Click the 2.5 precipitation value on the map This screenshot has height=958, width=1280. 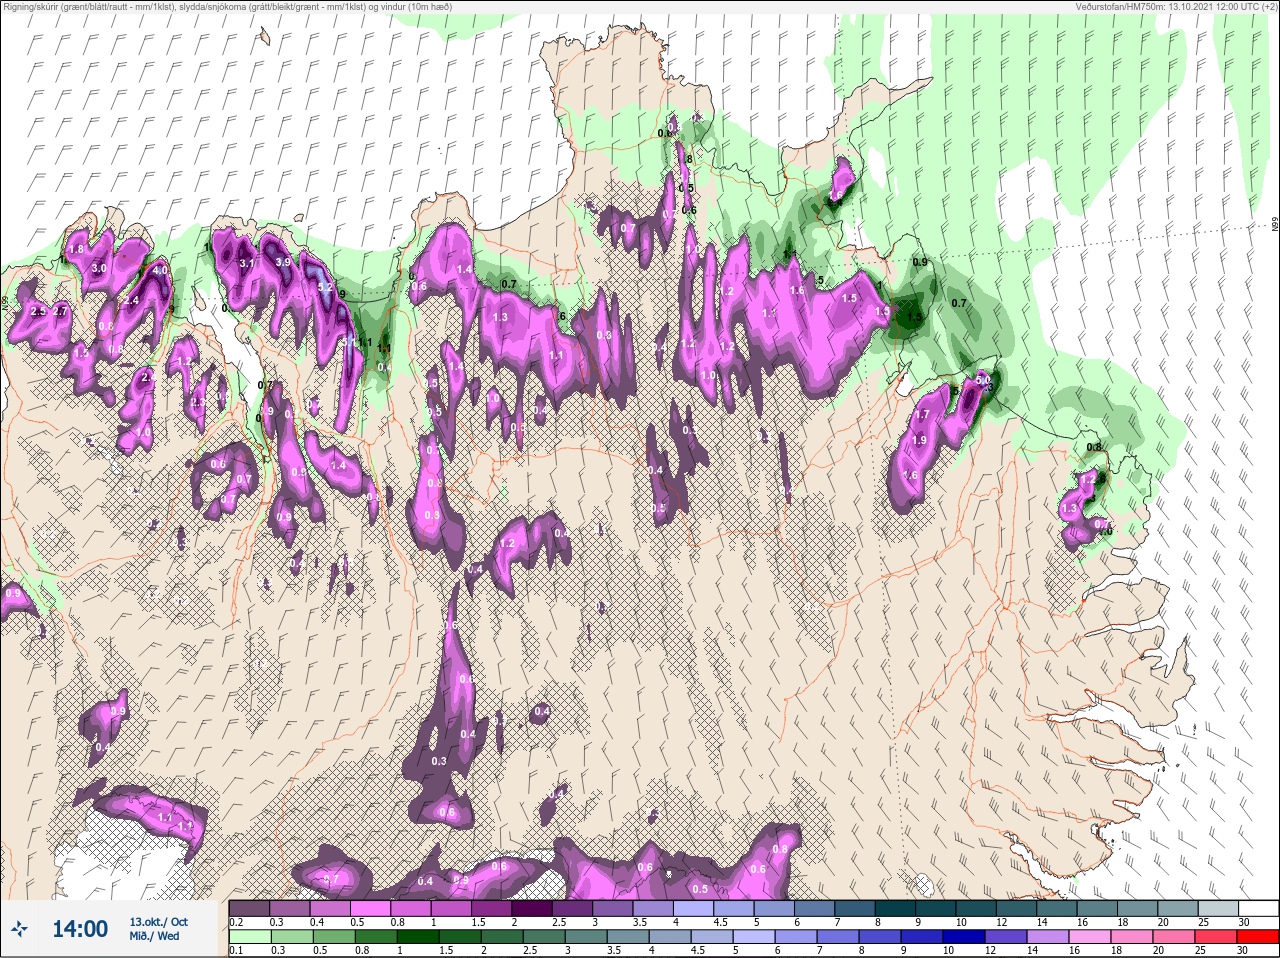39,311
